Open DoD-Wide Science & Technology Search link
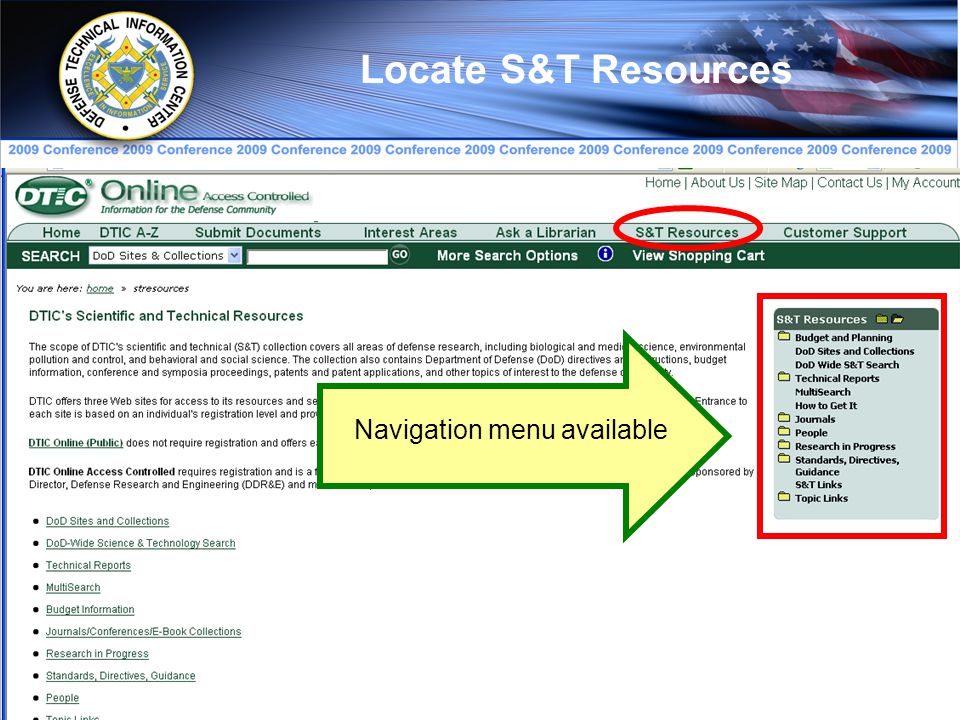960x720 pixels. [141, 543]
